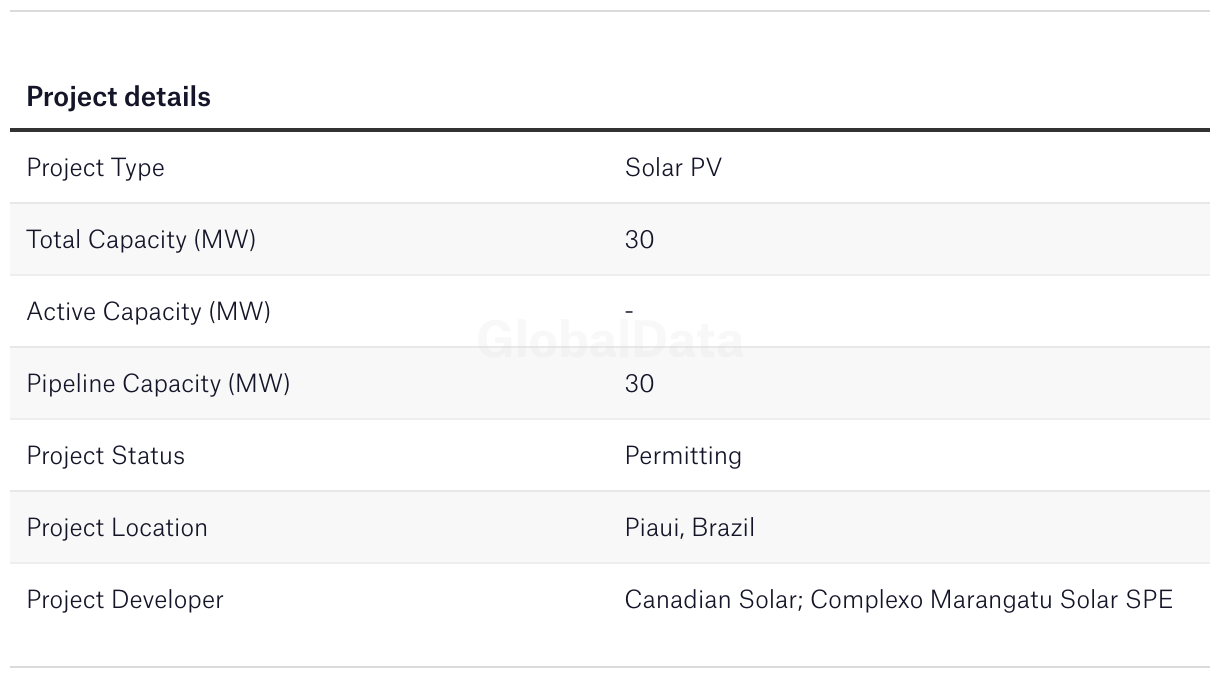Image resolution: width=1220 pixels, height=678 pixels.
Task: Click the faint GlobalData watermark
Action: (610, 341)
